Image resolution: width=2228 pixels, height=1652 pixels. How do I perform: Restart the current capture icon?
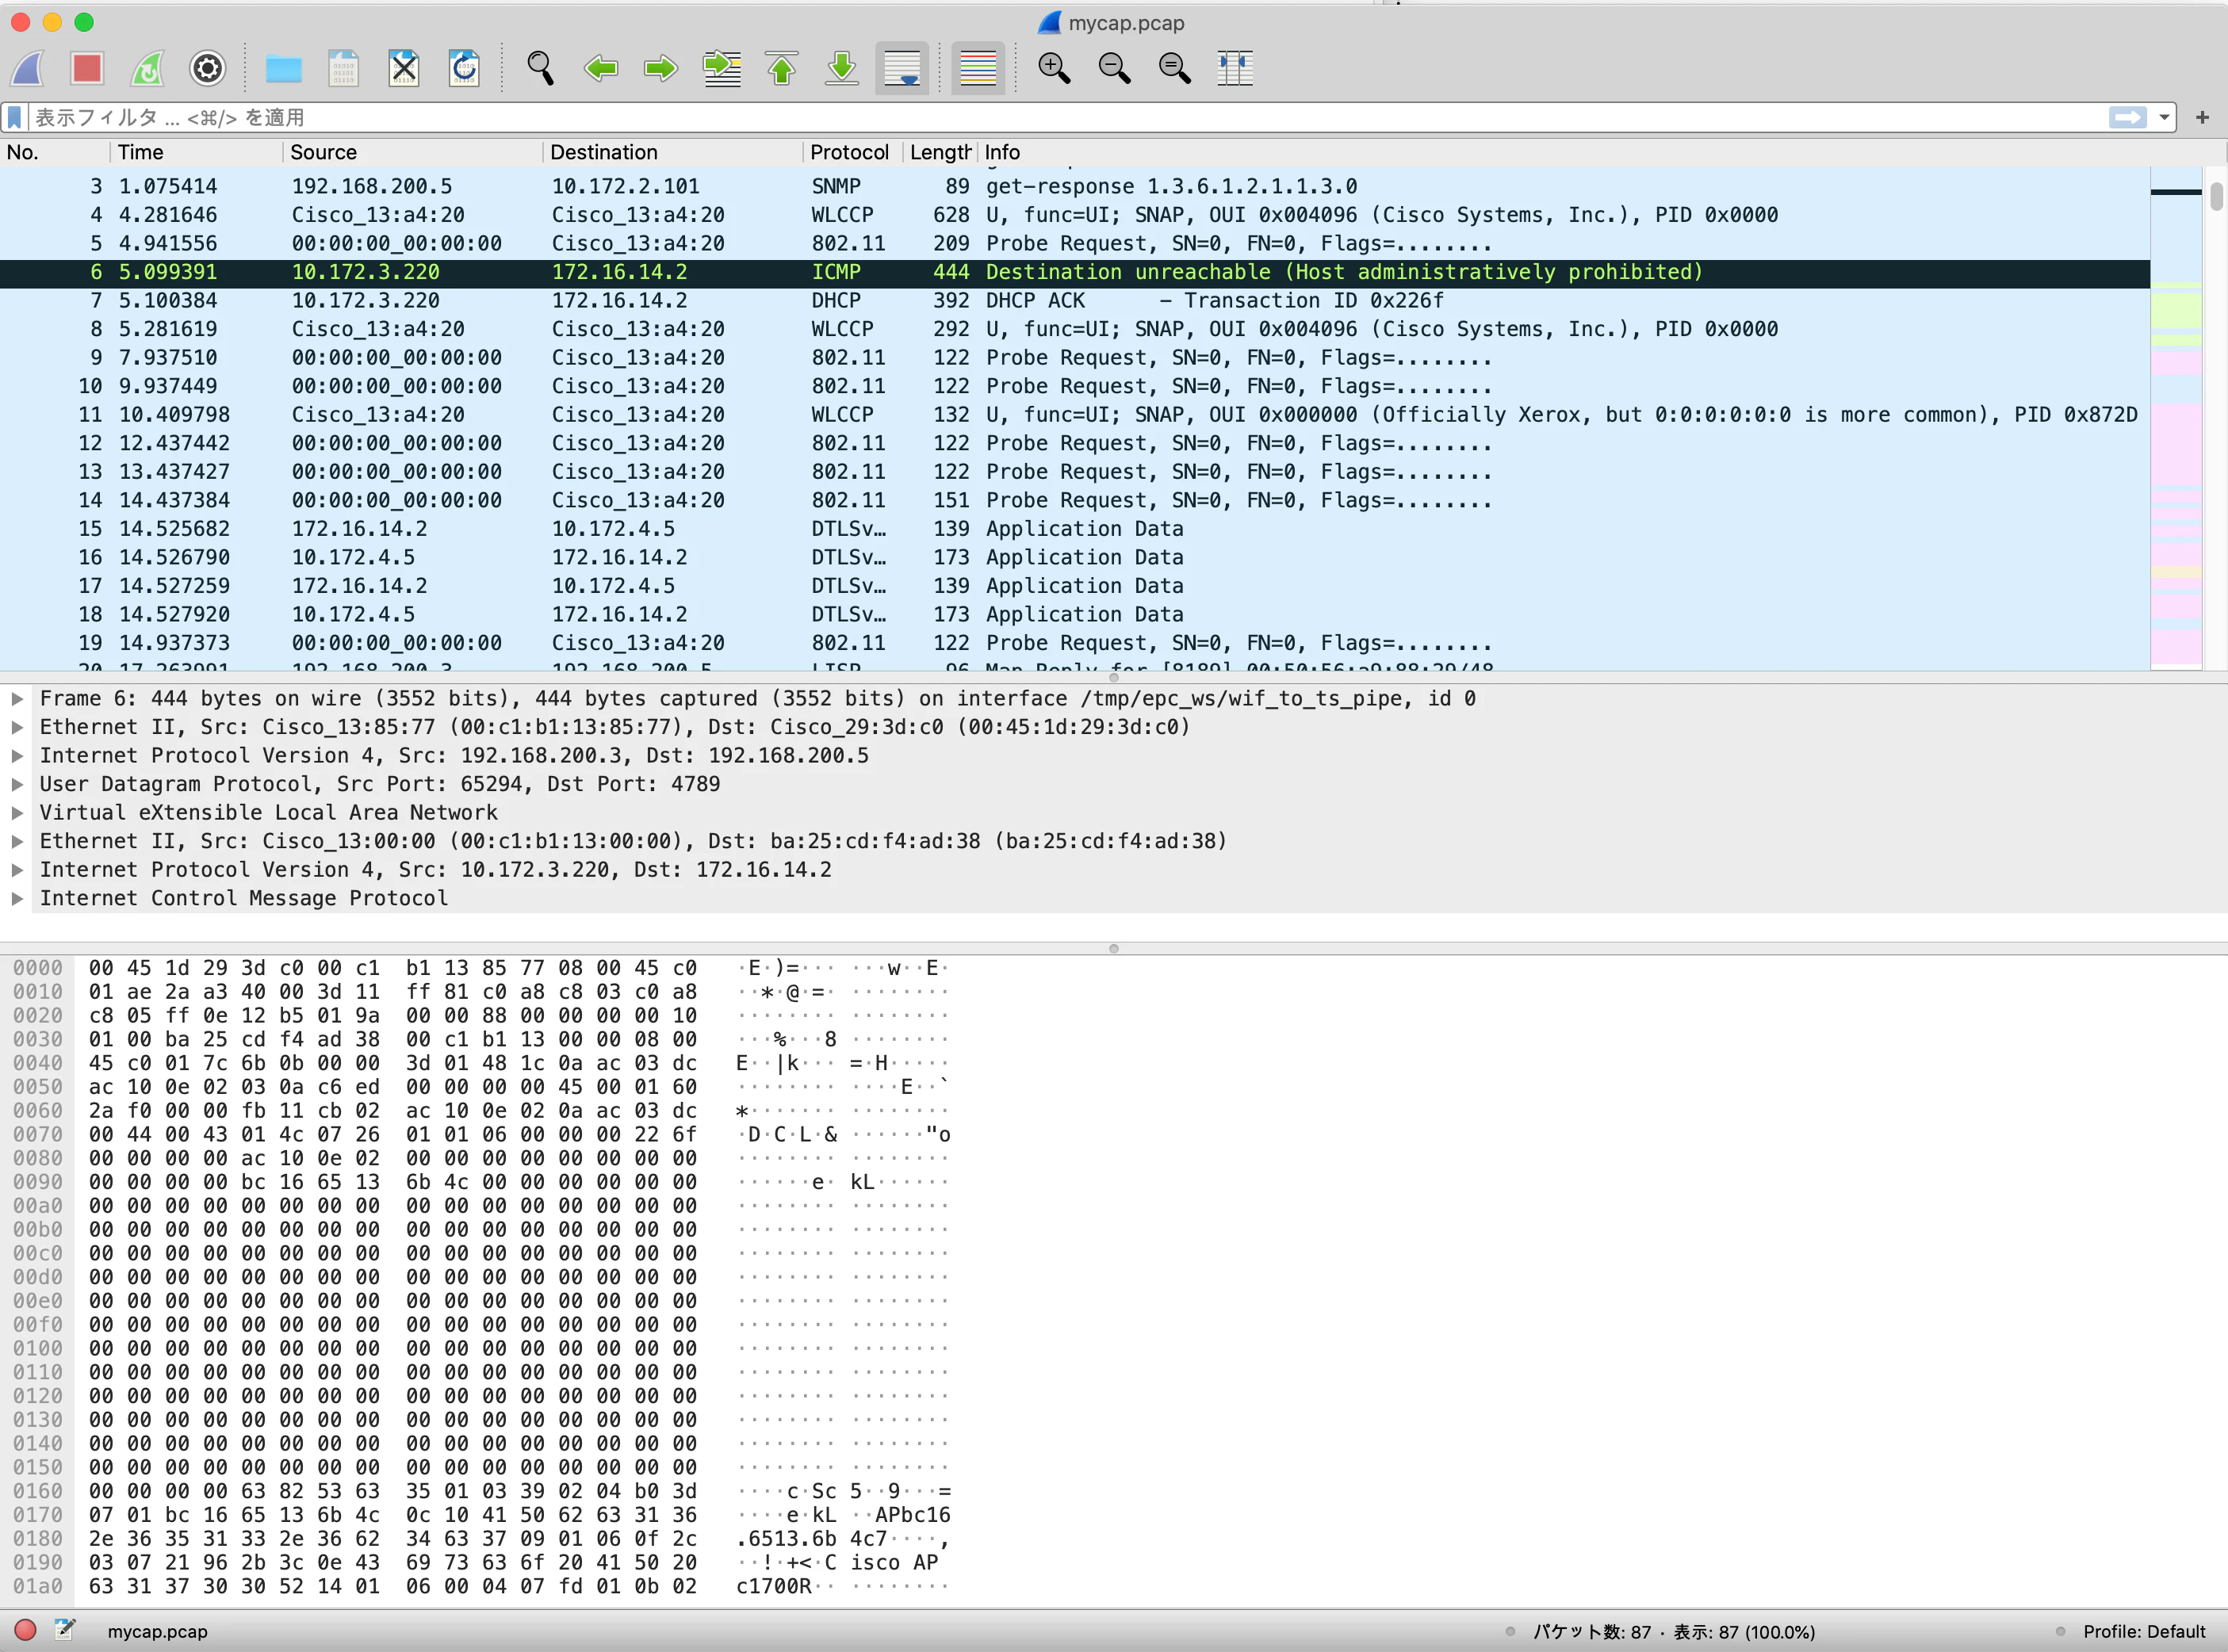coord(147,68)
